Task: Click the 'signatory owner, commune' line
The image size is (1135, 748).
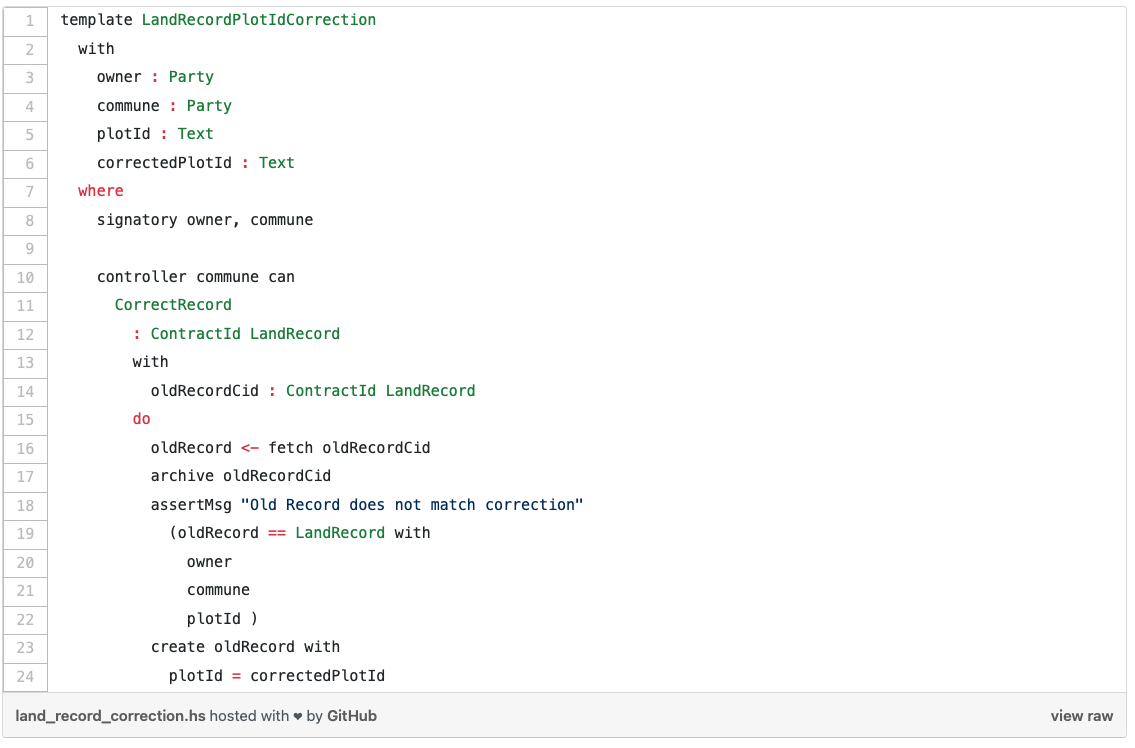Action: (x=205, y=220)
